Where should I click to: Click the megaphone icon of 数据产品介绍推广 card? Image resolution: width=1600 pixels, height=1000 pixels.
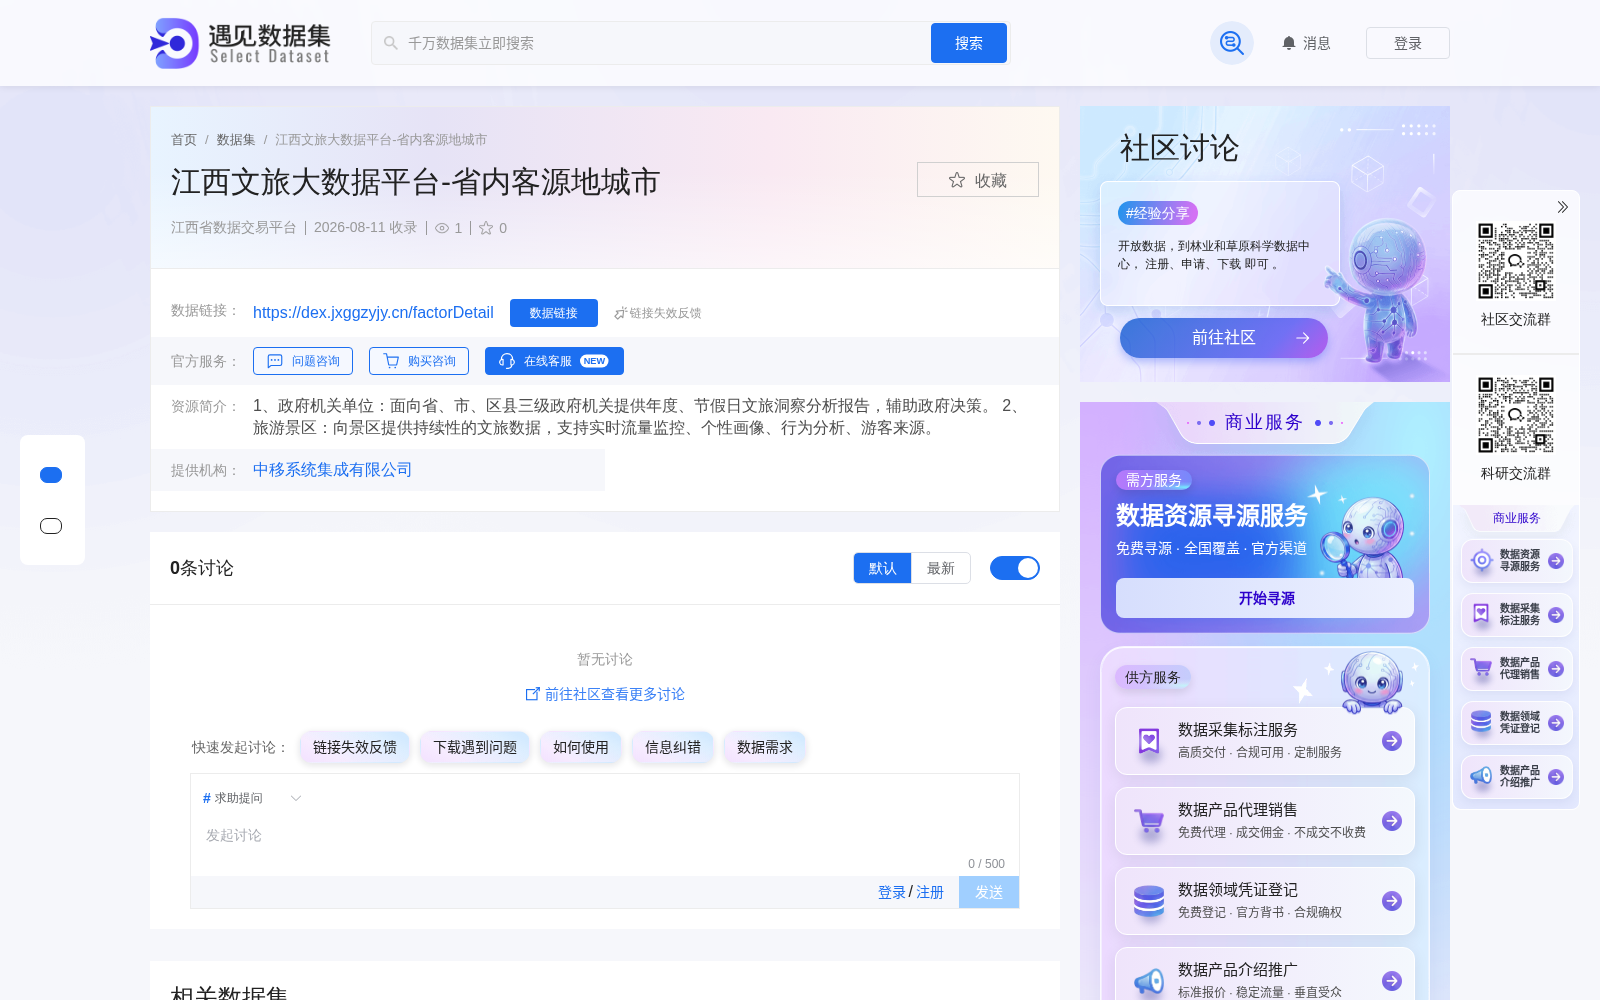[x=1149, y=981]
